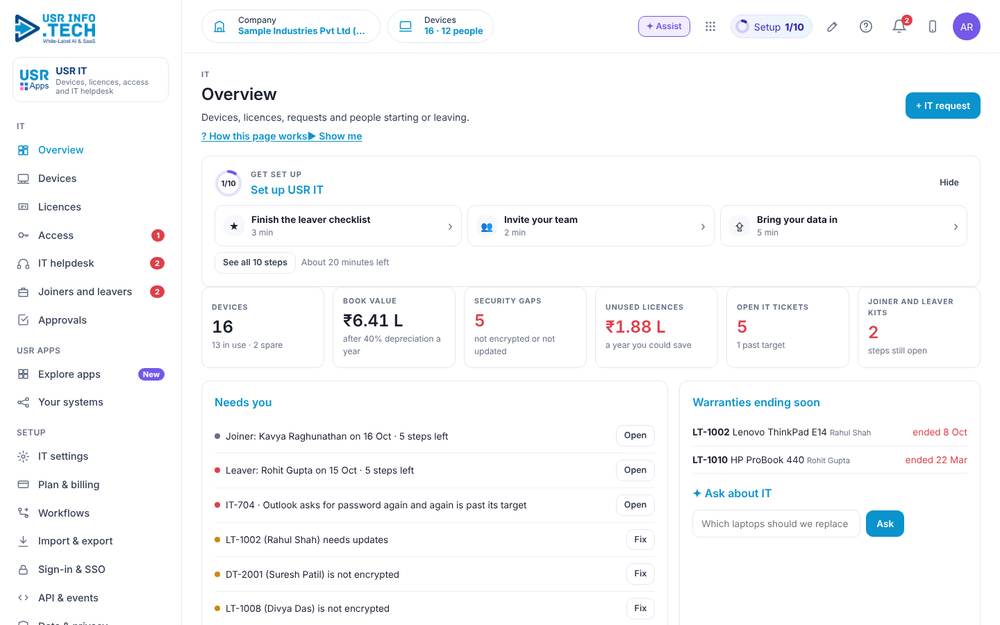Click the IT settings gear icon

point(23,457)
